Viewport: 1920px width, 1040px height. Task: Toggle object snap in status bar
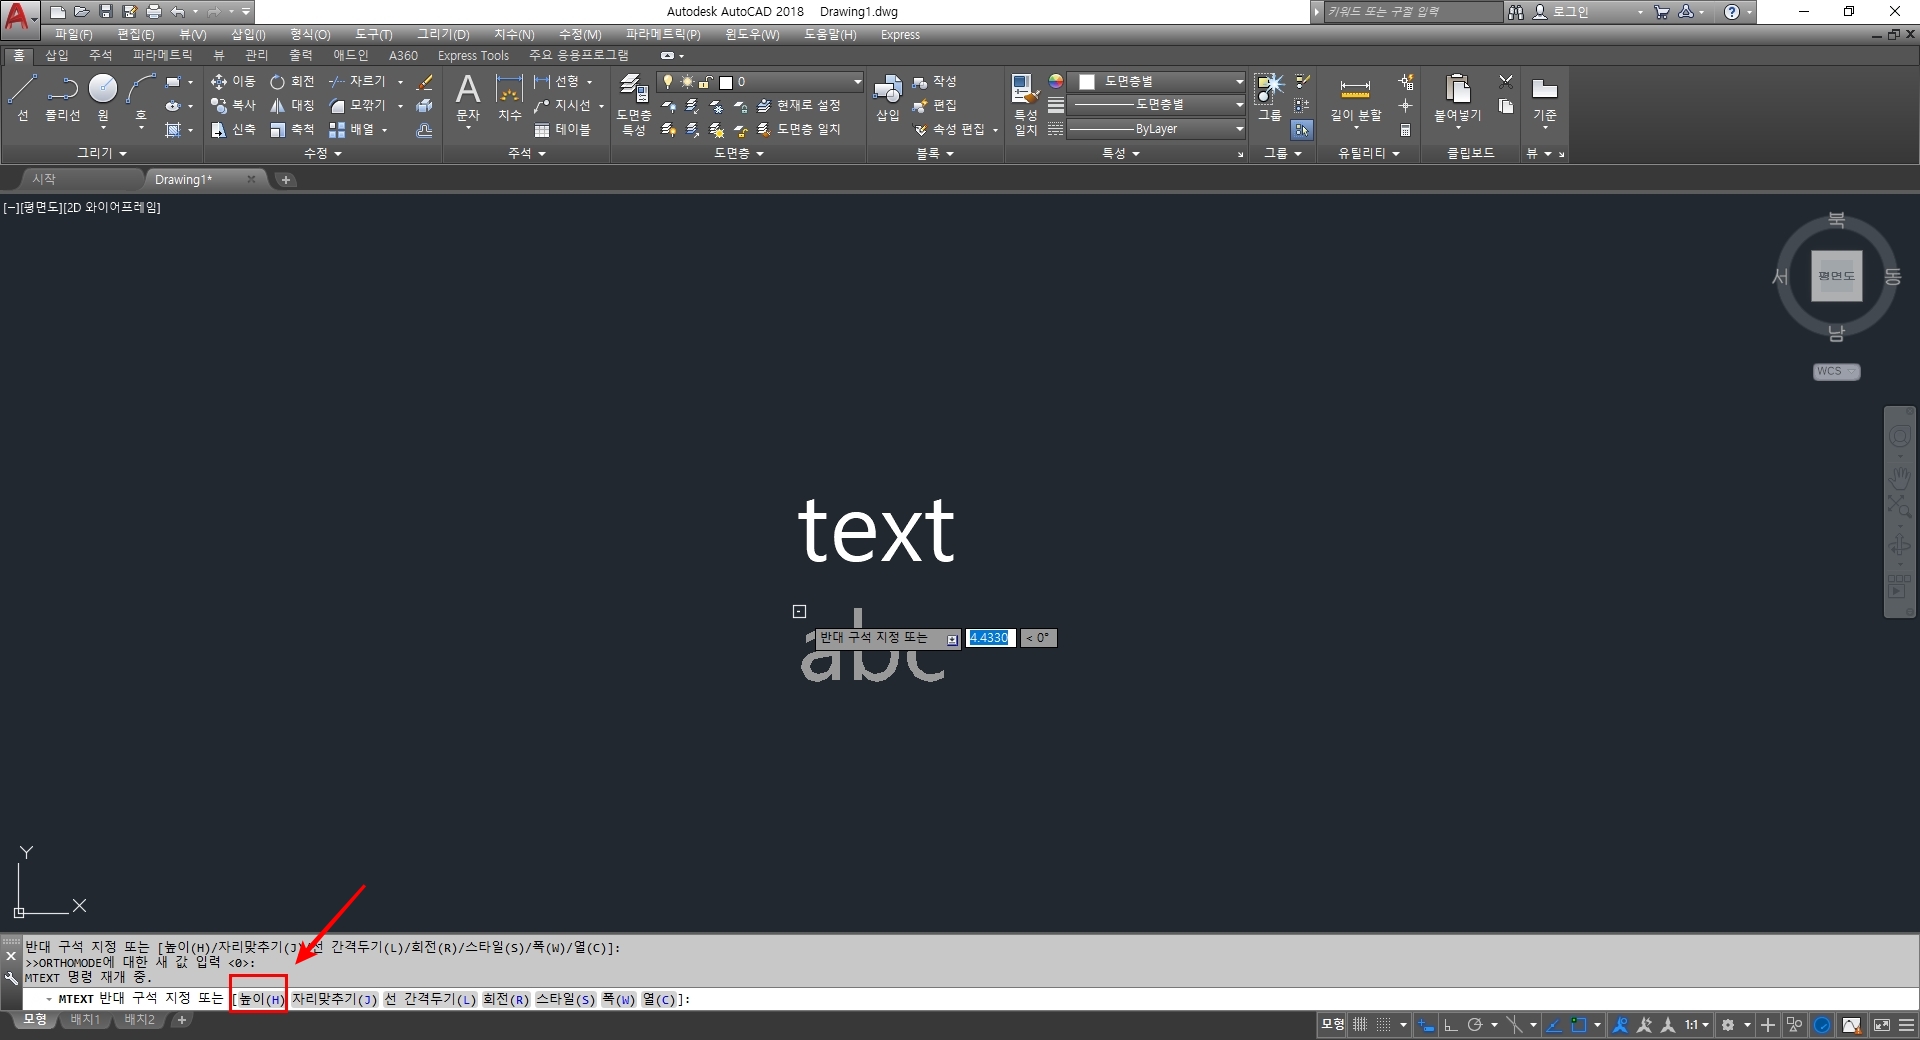click(1578, 1025)
